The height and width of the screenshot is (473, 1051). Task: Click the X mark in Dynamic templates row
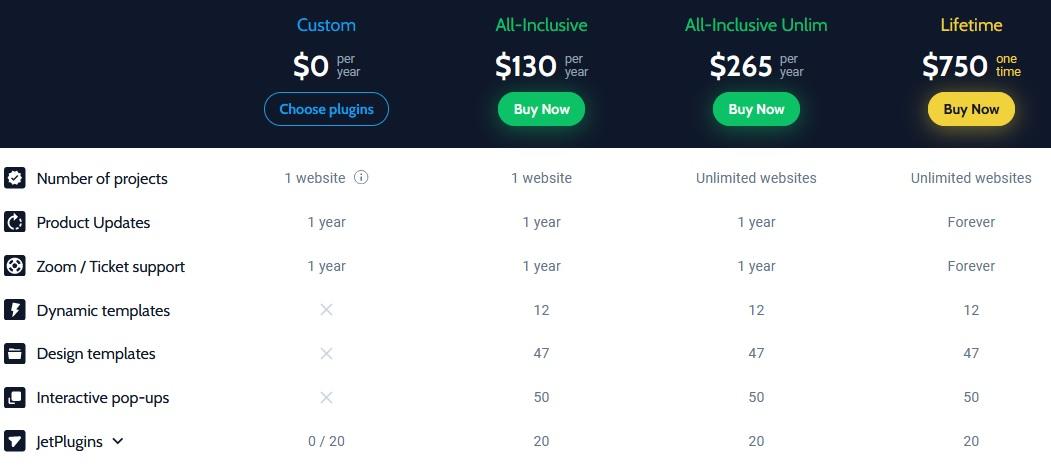point(326,310)
